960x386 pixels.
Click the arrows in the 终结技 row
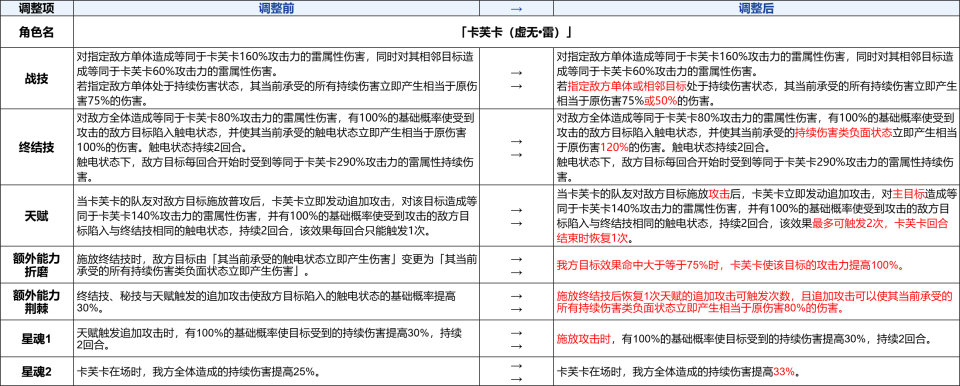coord(516,147)
